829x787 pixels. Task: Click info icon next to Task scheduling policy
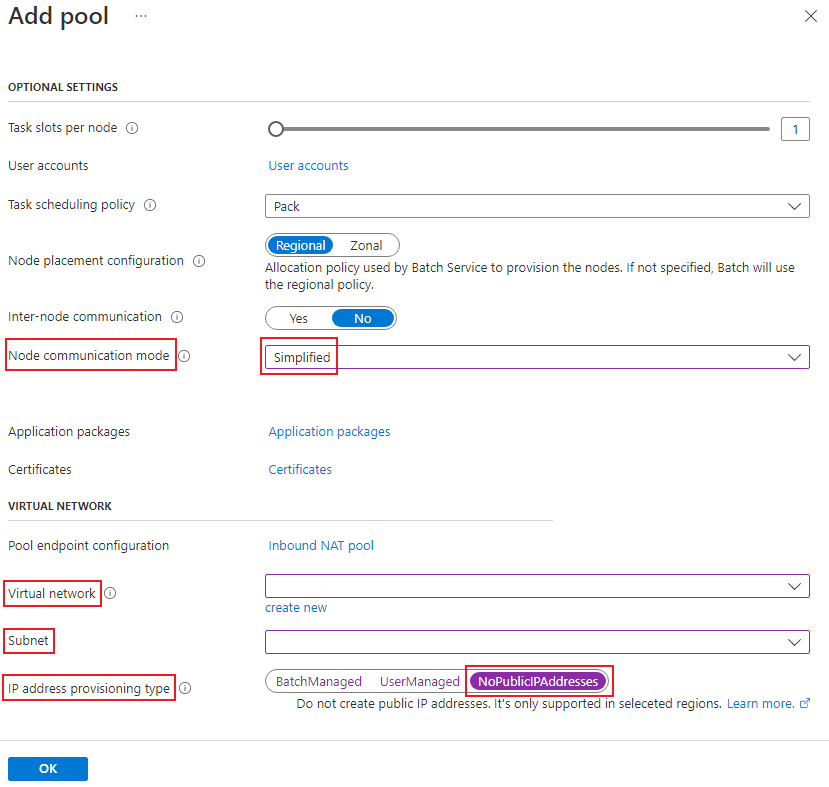click(x=150, y=205)
